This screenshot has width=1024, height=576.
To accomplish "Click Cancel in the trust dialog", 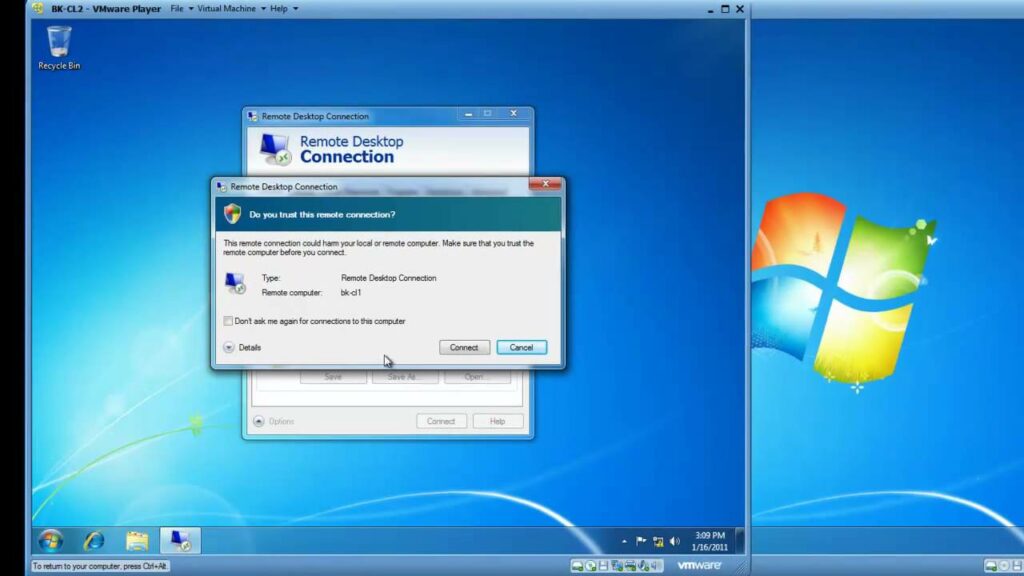I will (521, 347).
